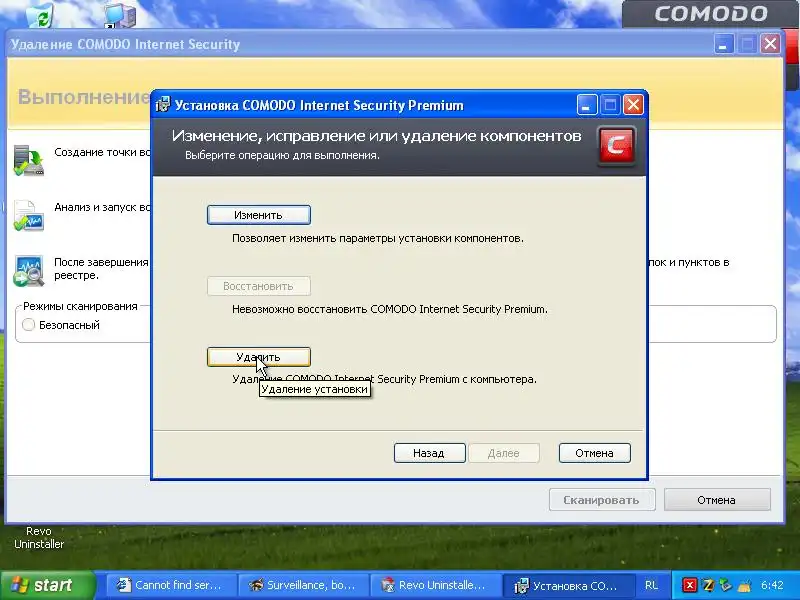Click Сканировать in the Revo Uninstaller window
This screenshot has height=600, width=800.
coord(602,500)
